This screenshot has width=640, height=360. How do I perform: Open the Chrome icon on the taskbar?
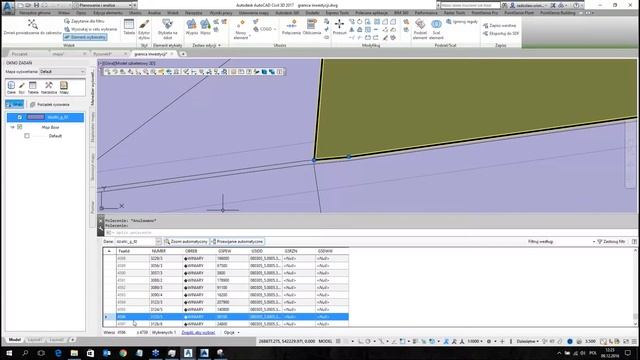[123, 353]
